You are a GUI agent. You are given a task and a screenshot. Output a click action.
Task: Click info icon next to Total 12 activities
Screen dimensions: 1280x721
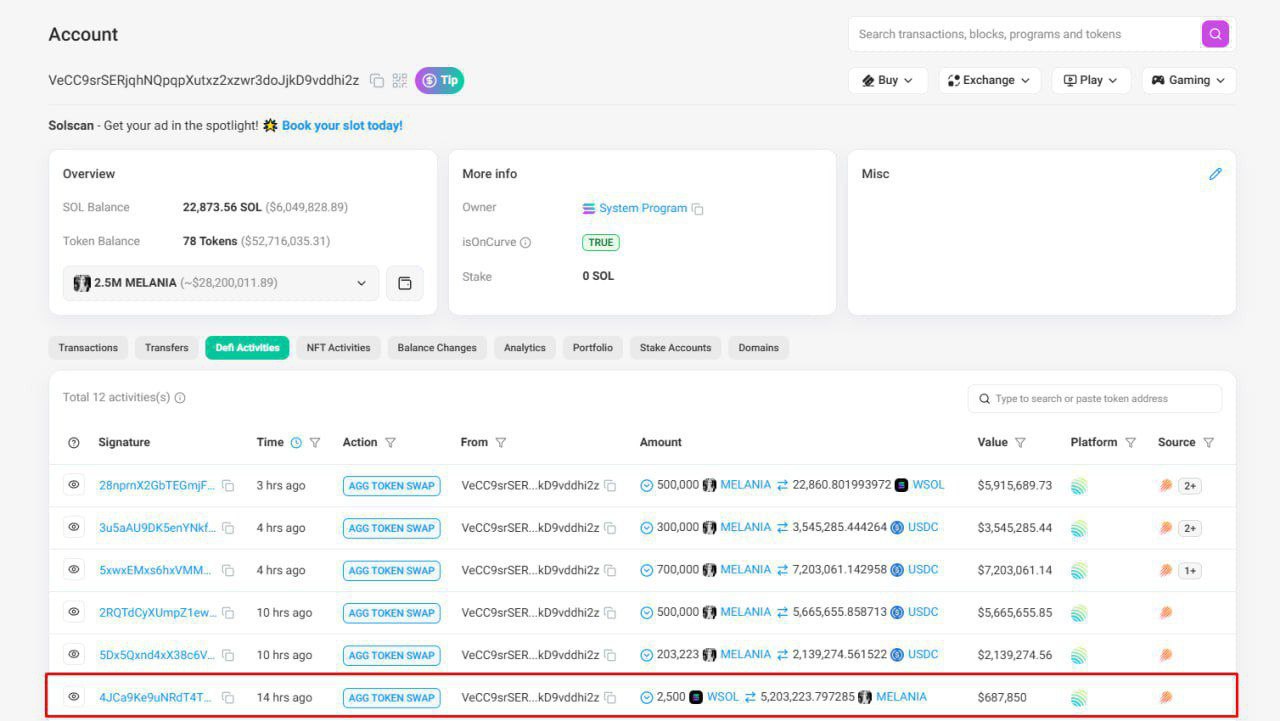click(180, 398)
